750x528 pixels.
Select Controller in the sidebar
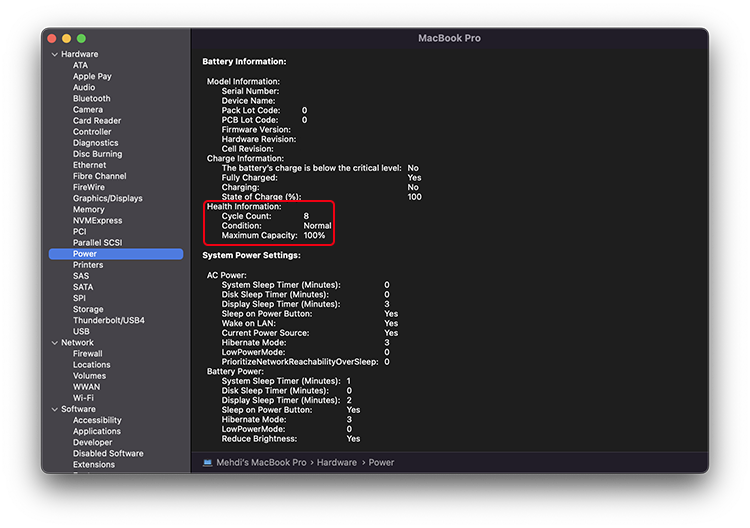(92, 132)
